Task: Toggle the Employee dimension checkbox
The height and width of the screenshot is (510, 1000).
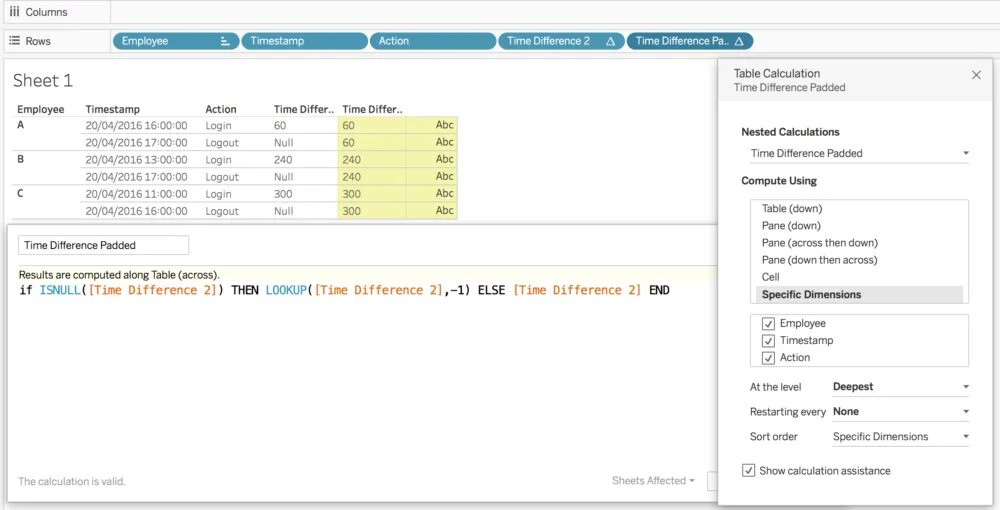Action: 768,323
